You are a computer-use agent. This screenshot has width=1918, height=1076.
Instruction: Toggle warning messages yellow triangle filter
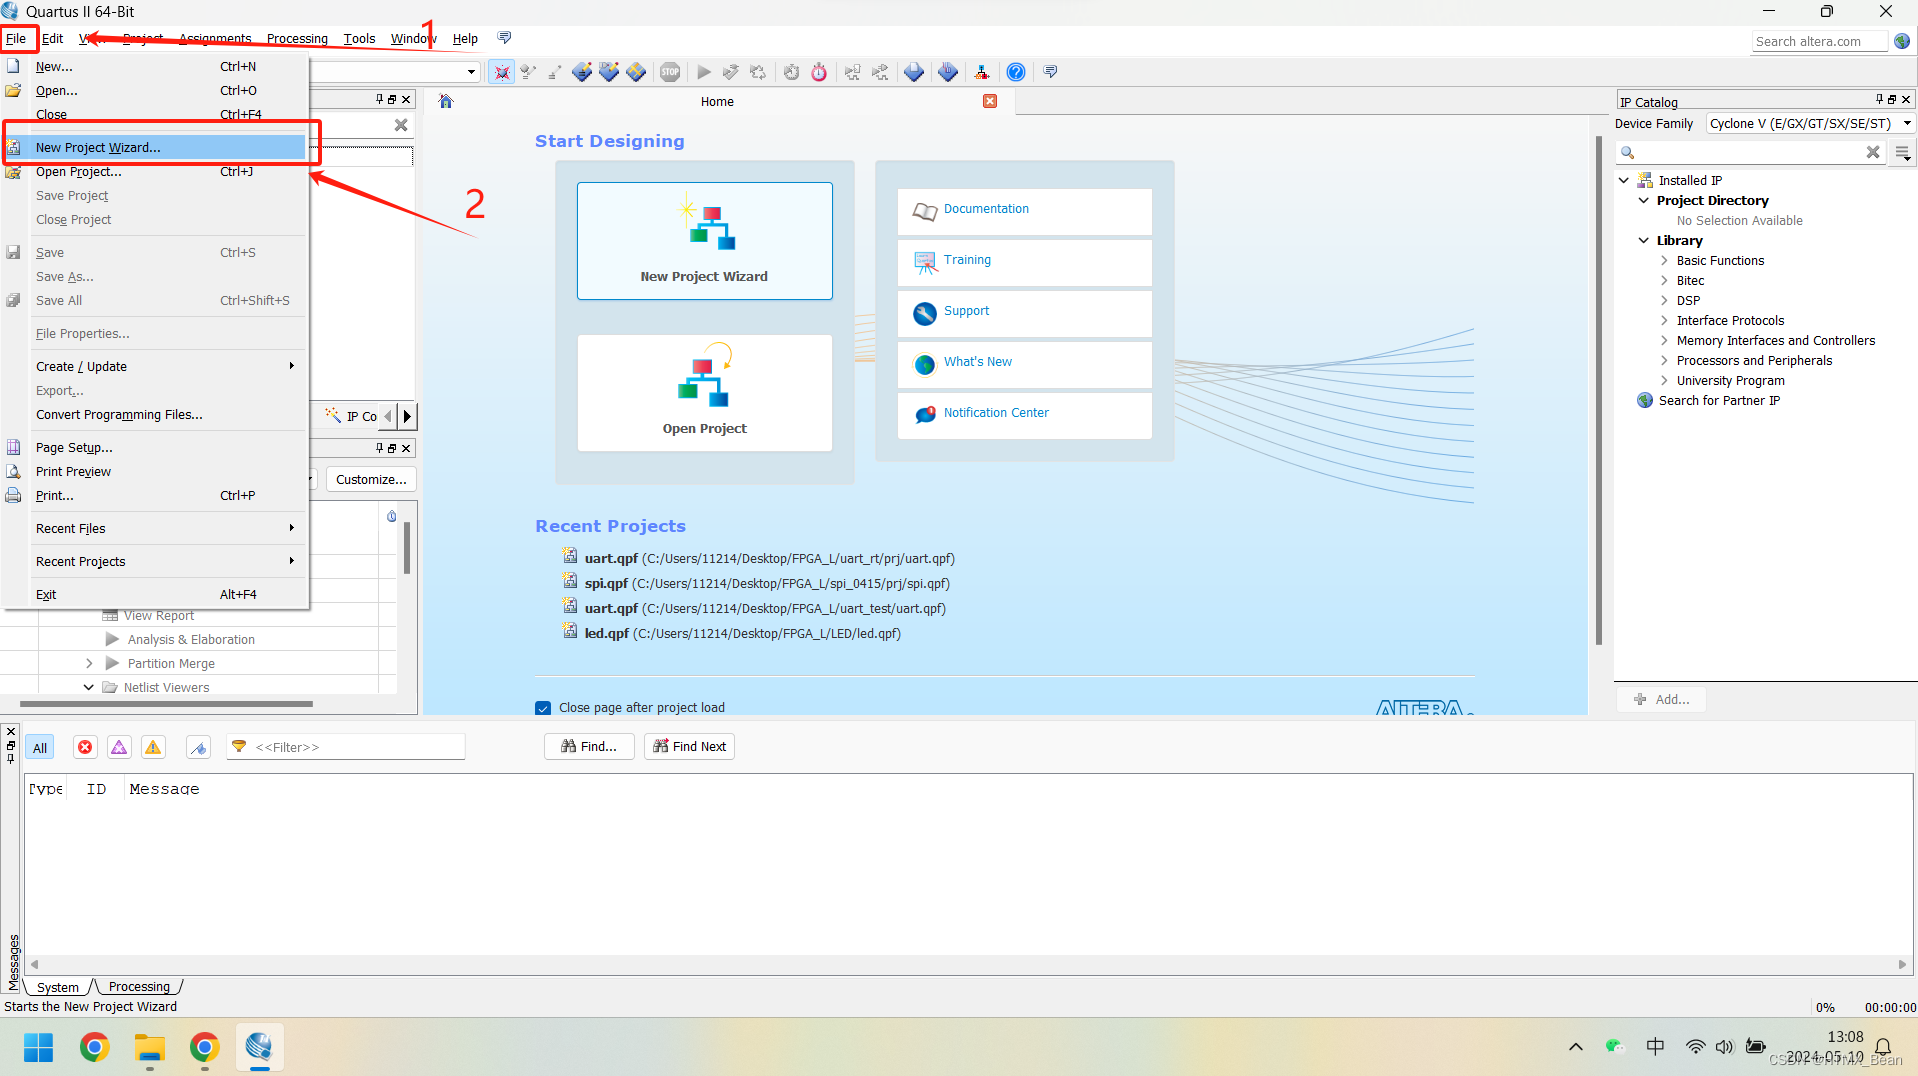click(153, 747)
